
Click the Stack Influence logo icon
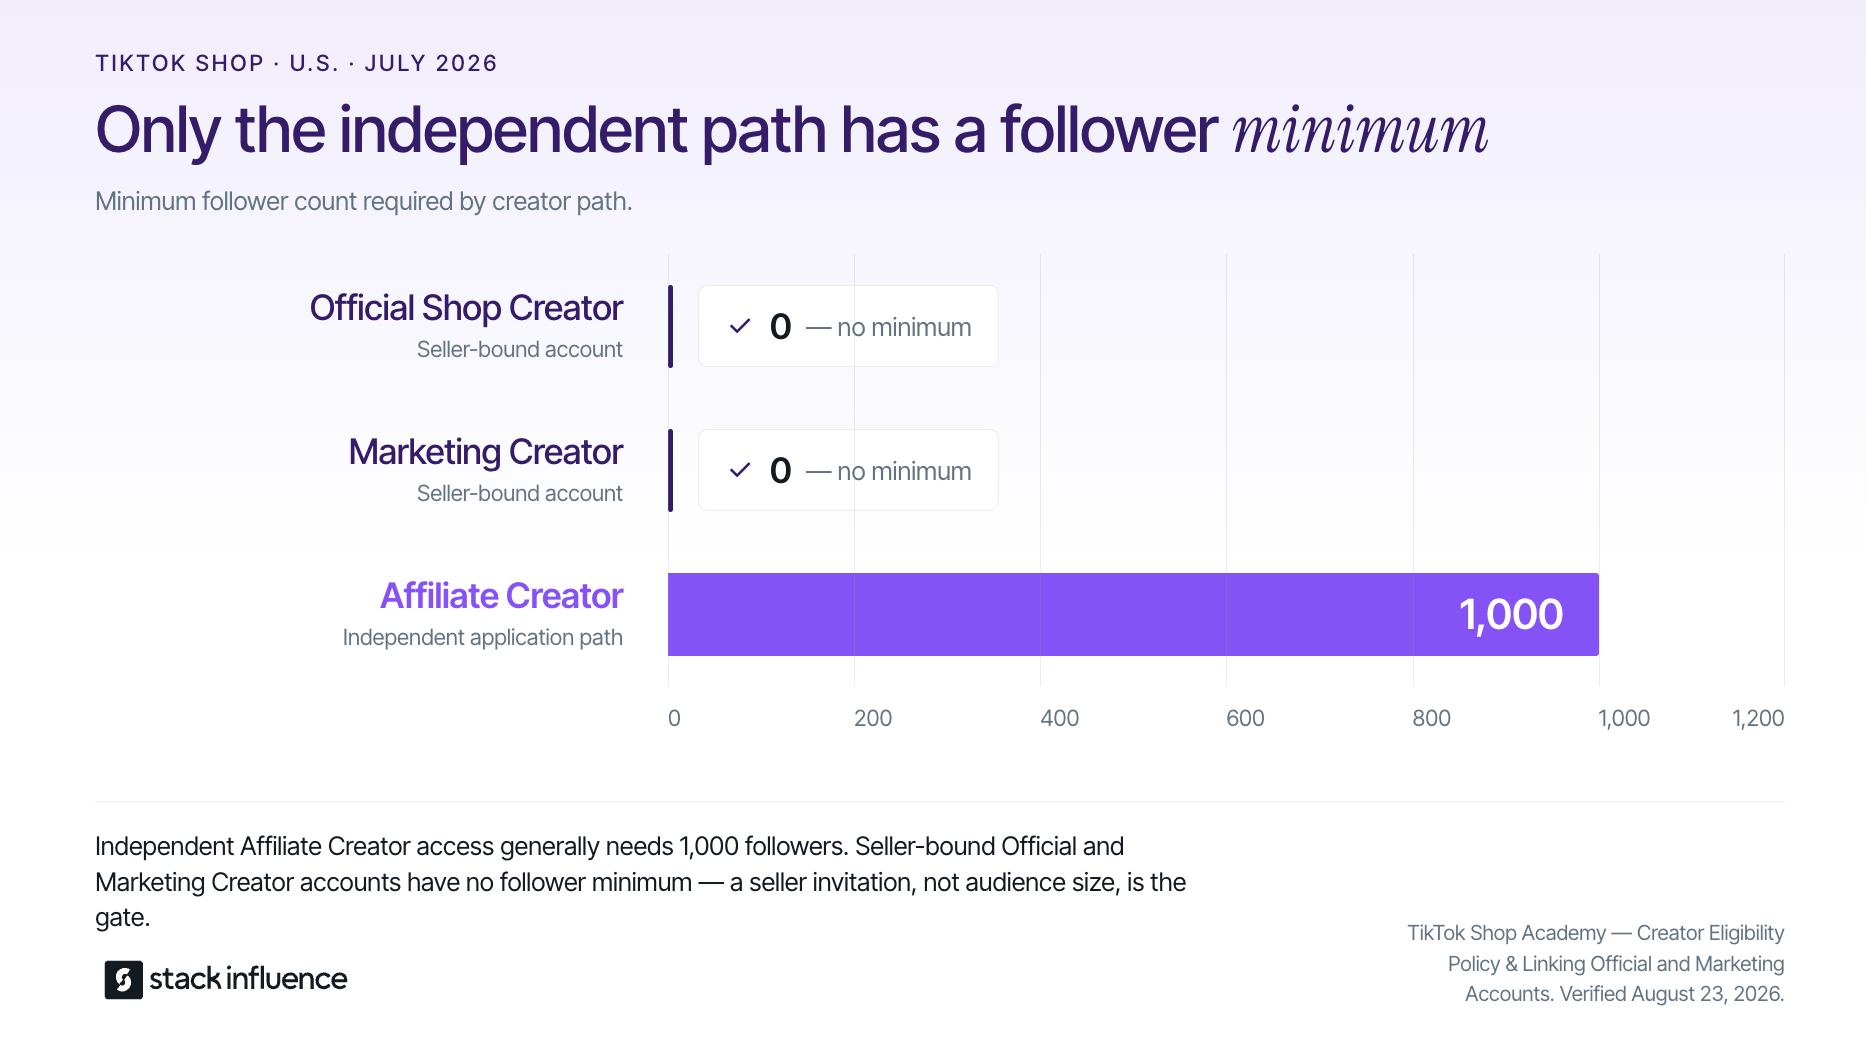124,979
